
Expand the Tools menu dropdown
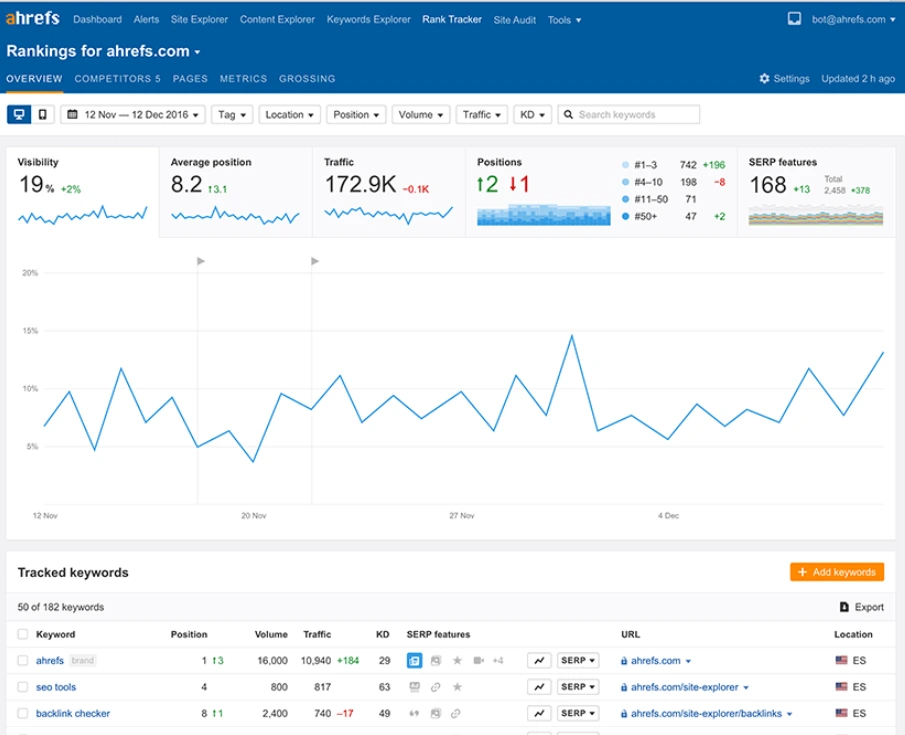coord(564,20)
